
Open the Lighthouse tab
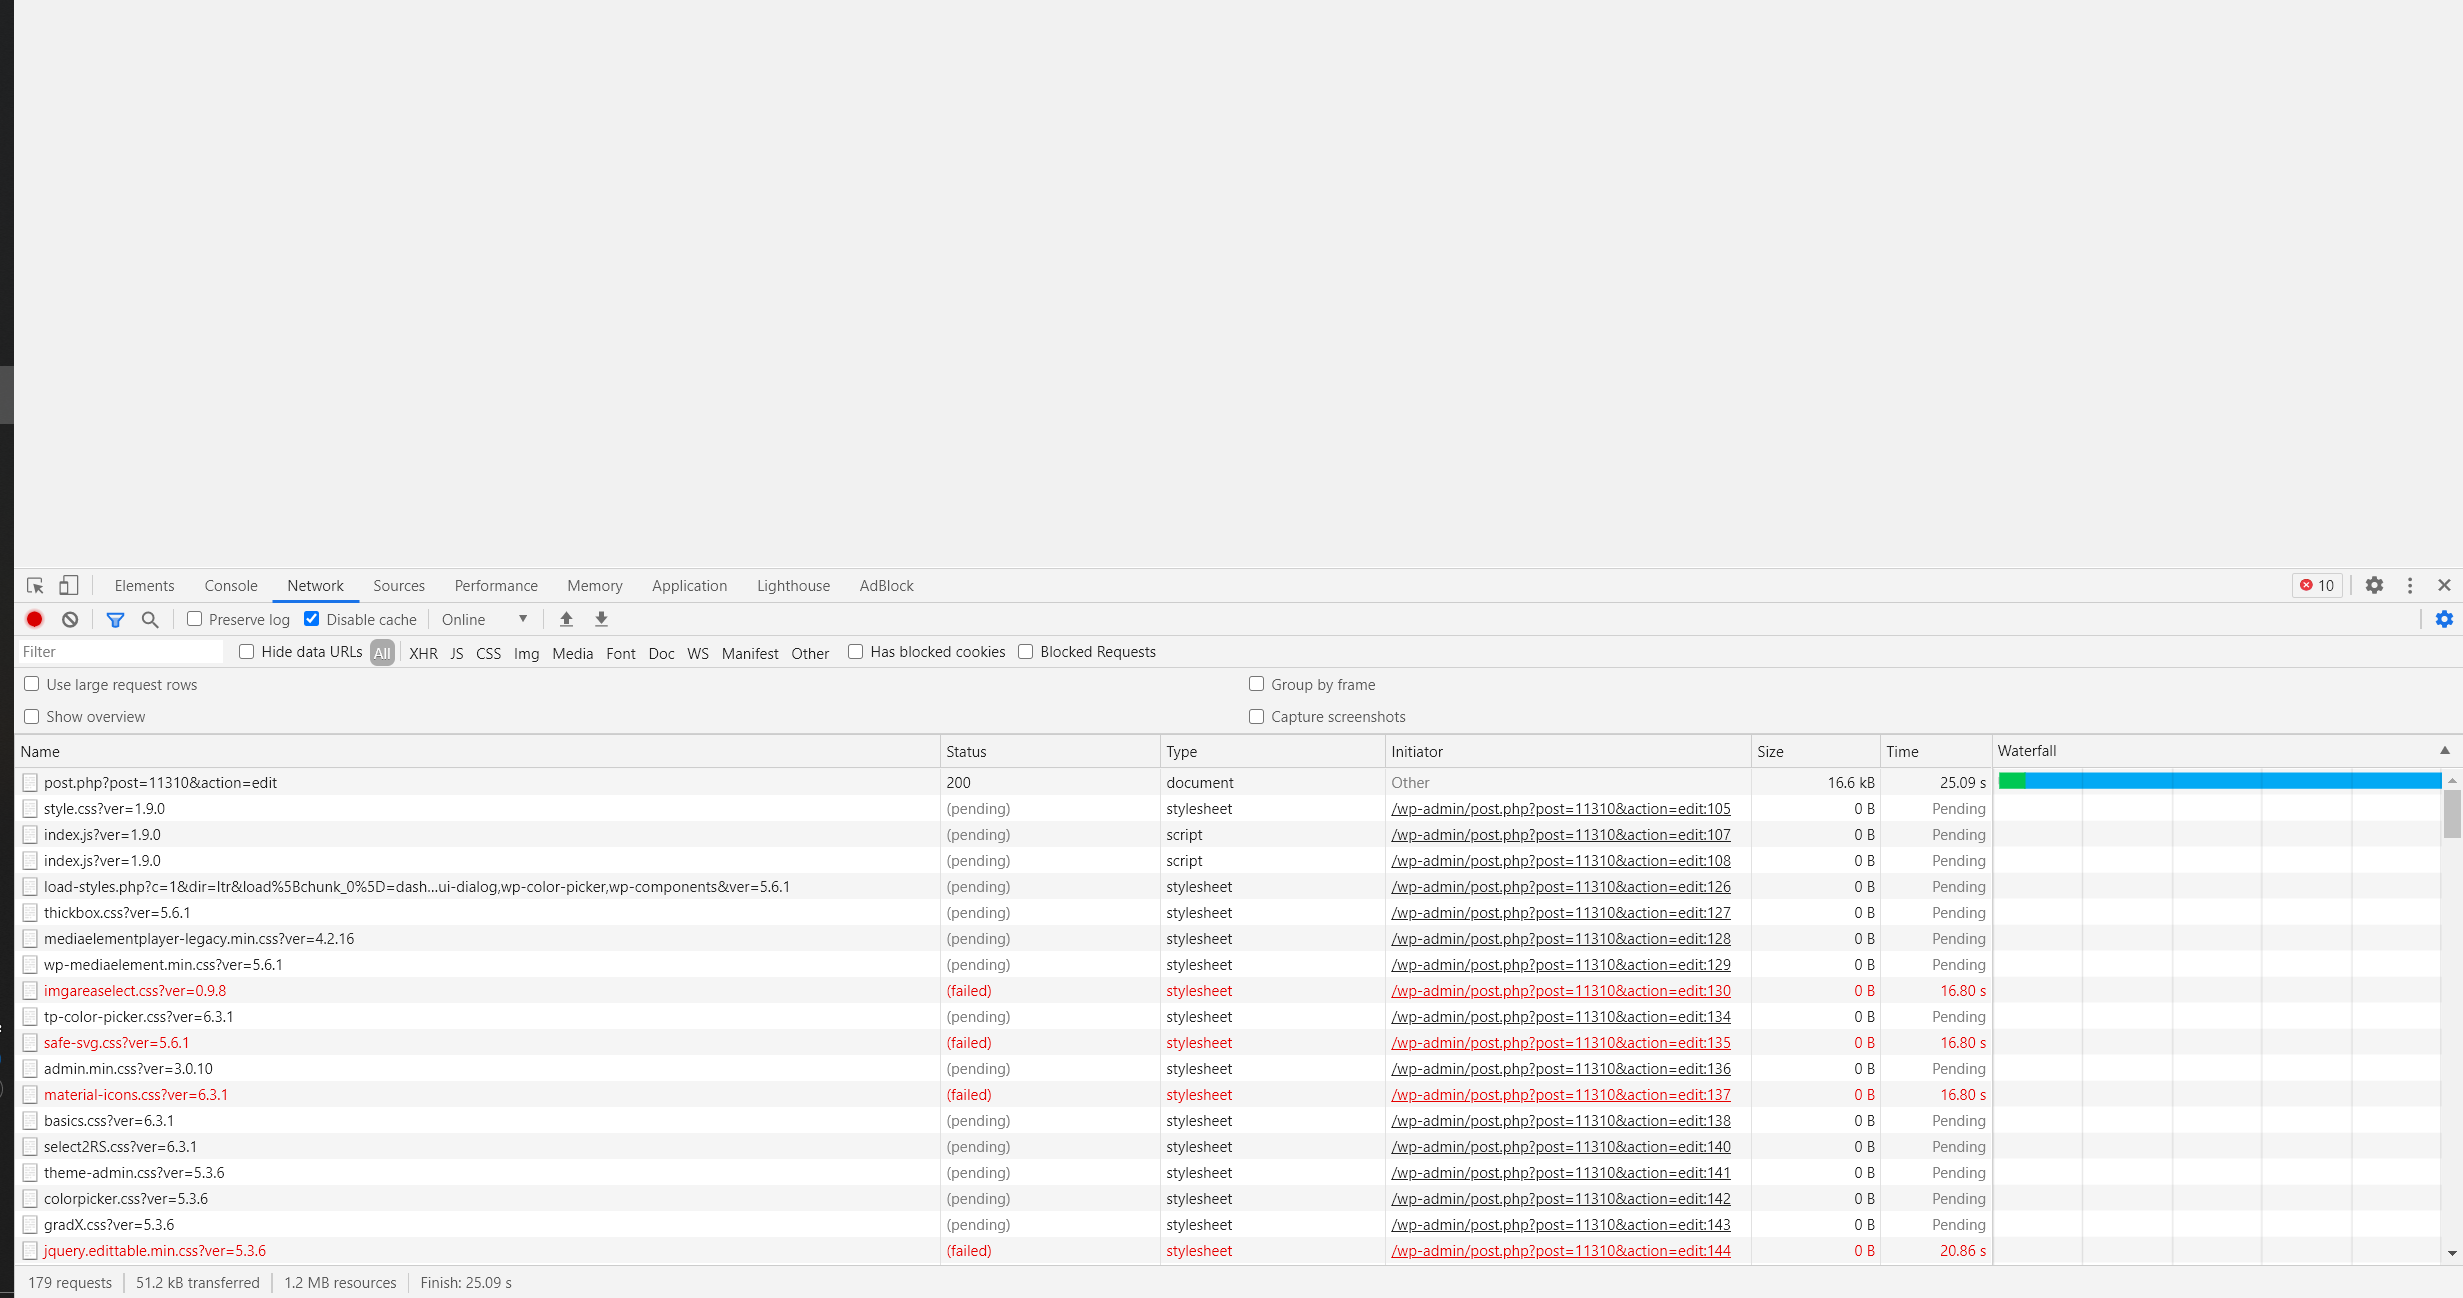click(x=793, y=586)
